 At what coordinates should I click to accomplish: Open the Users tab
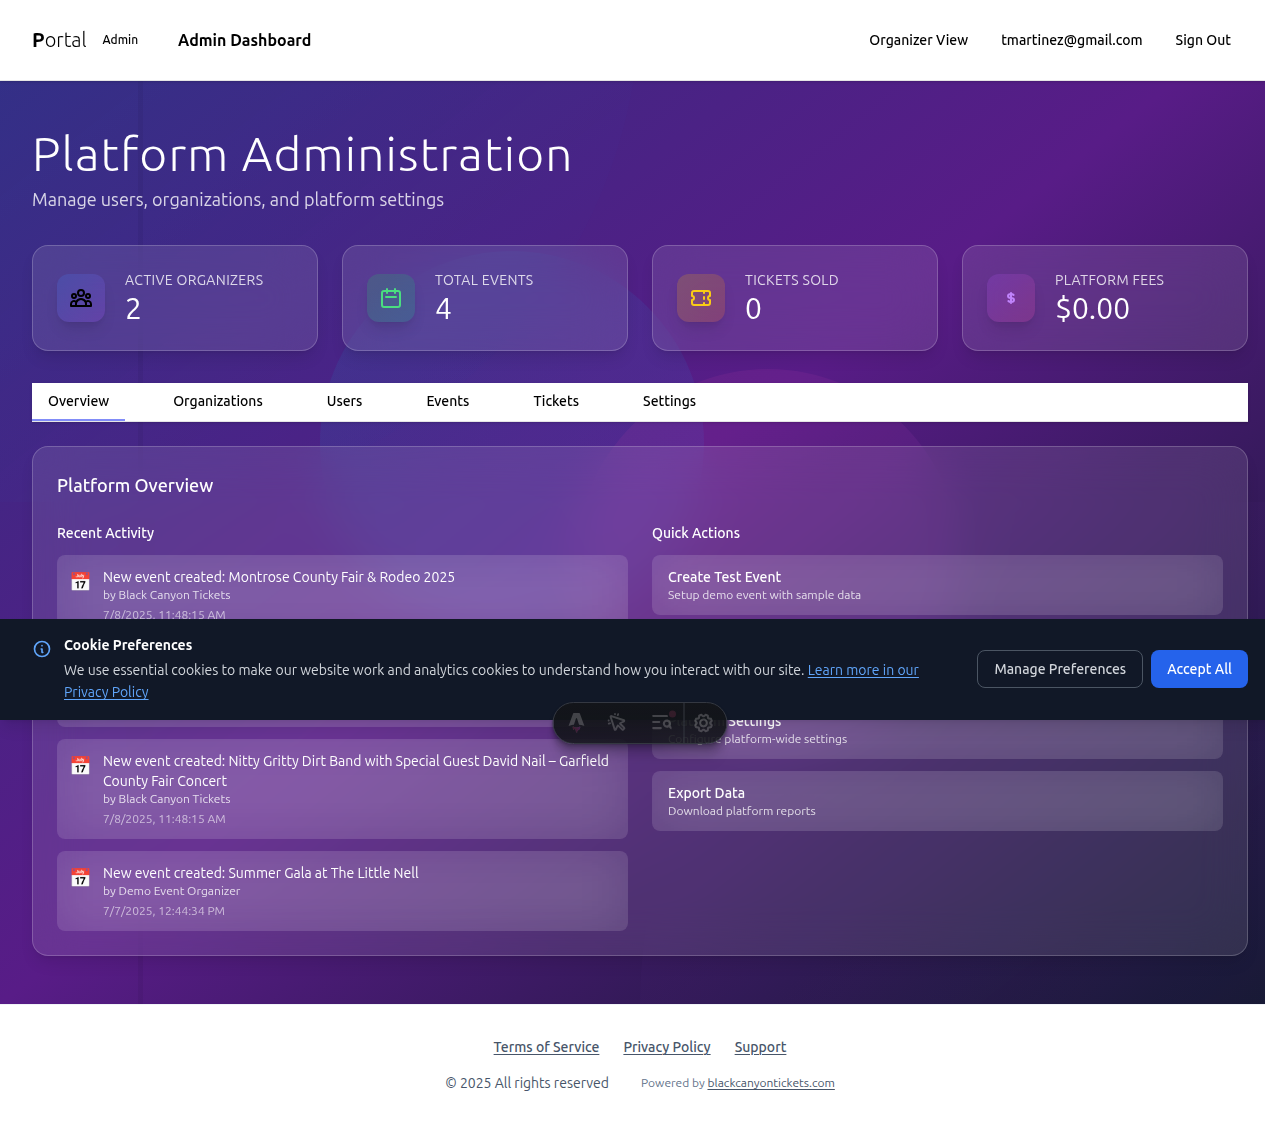click(x=344, y=401)
